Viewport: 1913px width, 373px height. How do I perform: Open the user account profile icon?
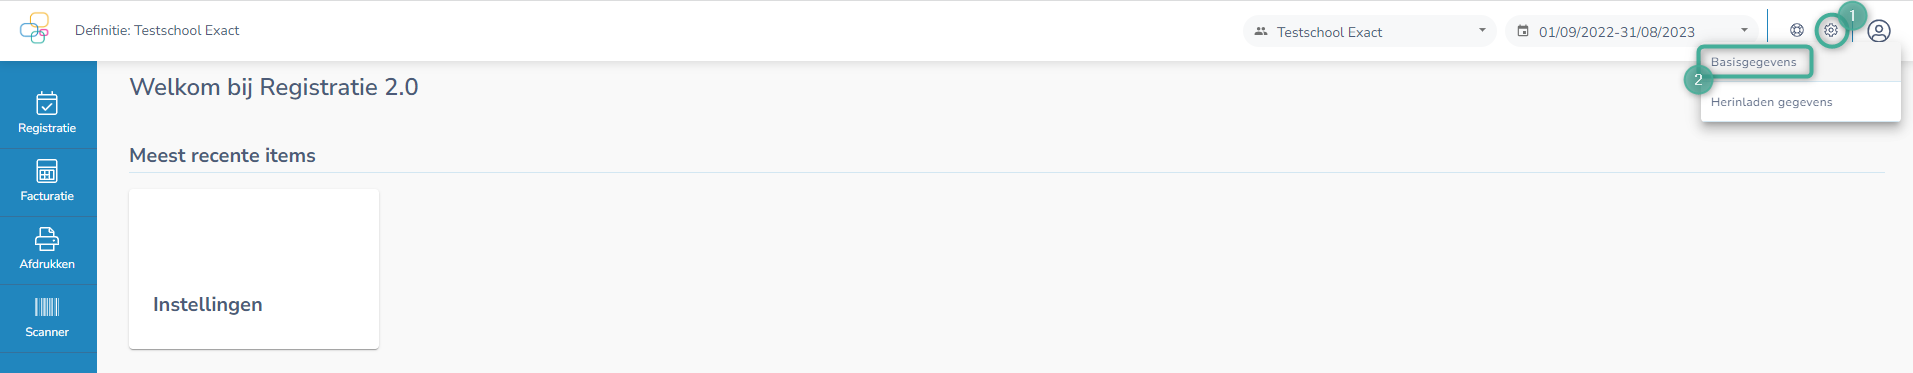point(1879,31)
